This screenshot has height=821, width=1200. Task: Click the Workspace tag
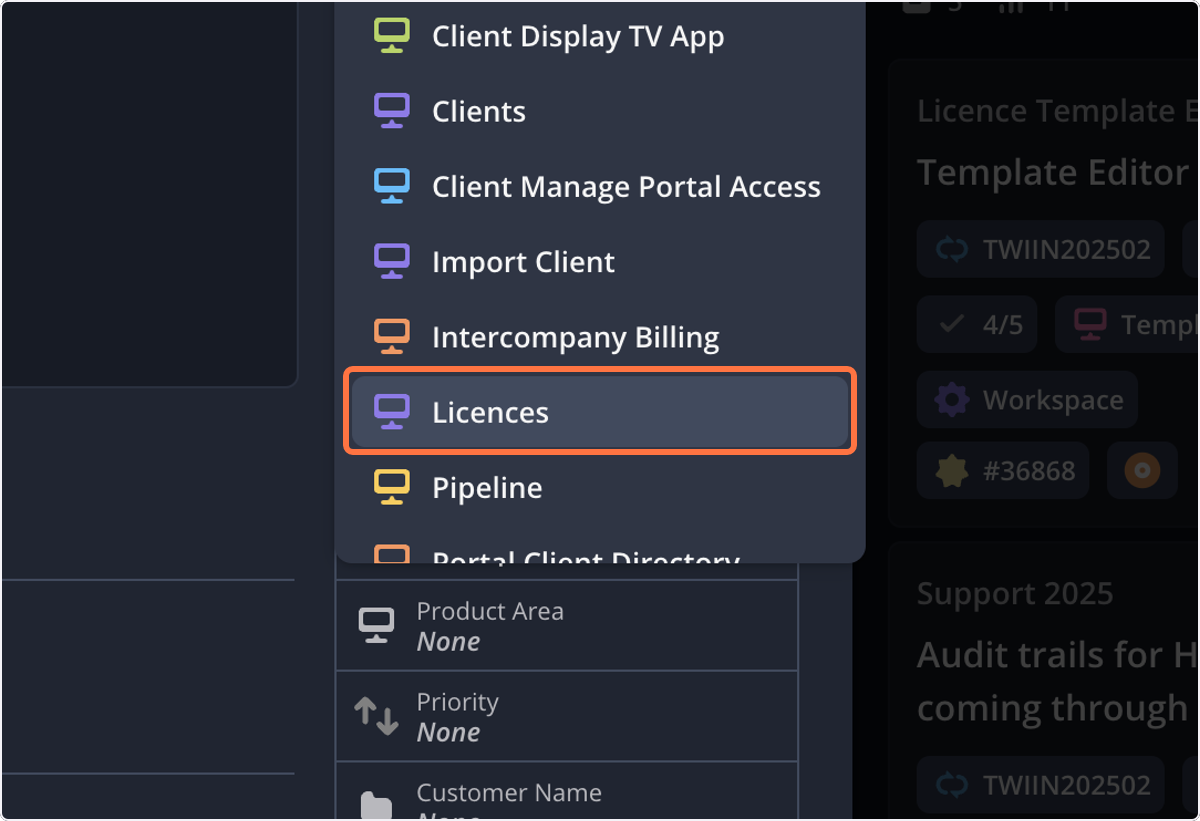1027,400
